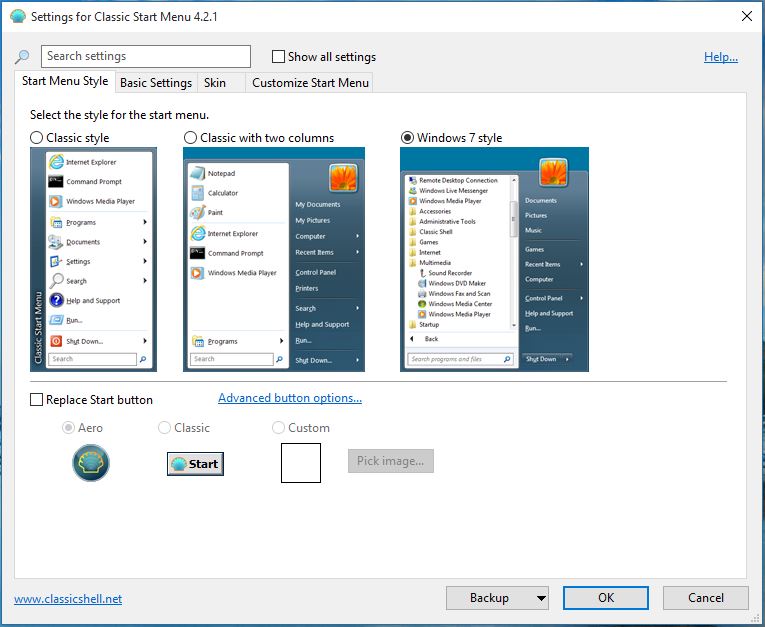The width and height of the screenshot is (765, 627).
Task: Select the Classic with two columns preview
Action: click(x=274, y=259)
